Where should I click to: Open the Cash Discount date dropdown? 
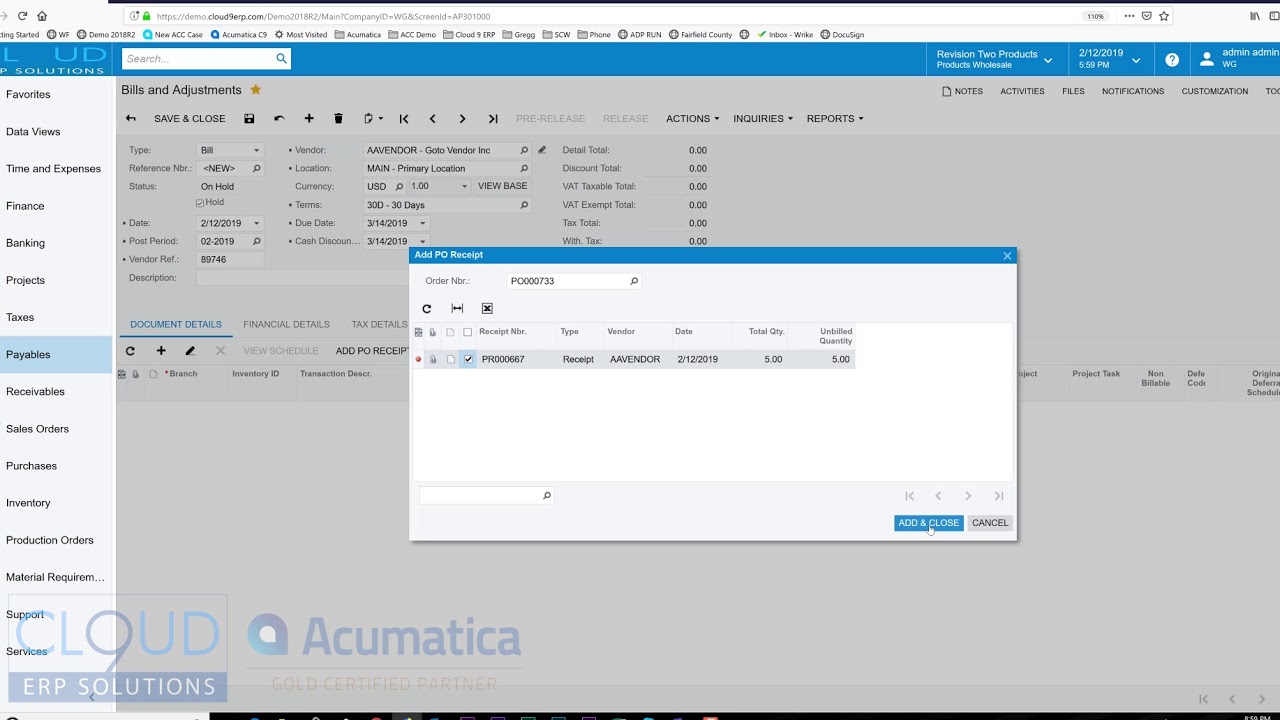click(x=422, y=242)
